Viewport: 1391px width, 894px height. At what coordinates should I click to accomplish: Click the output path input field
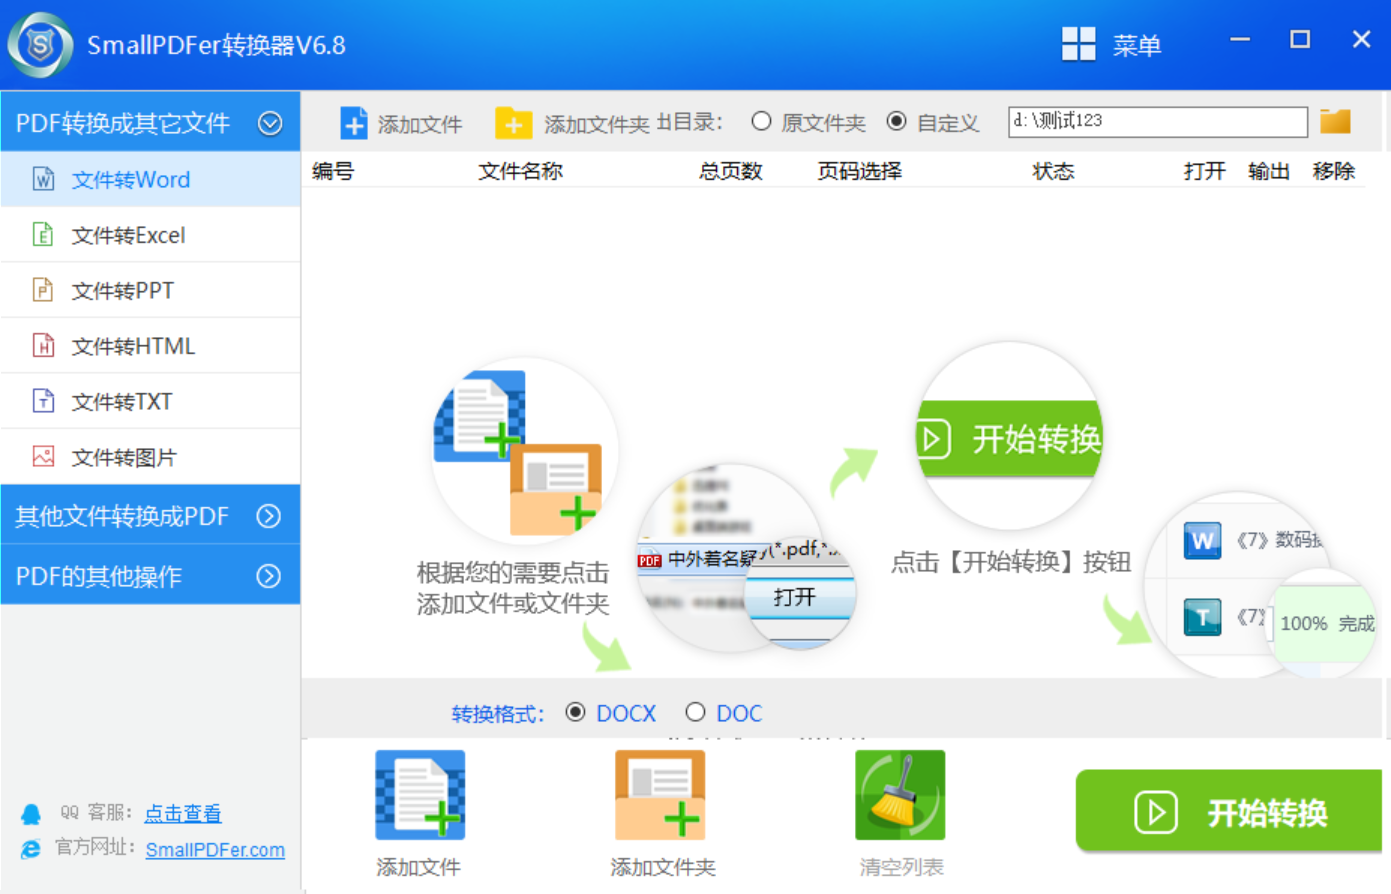coord(1158,121)
